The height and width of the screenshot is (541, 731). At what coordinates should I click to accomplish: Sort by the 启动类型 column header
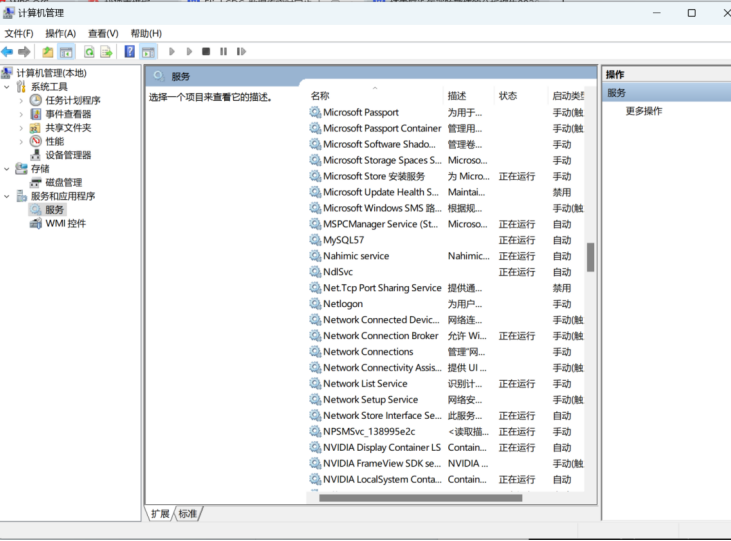coord(568,96)
